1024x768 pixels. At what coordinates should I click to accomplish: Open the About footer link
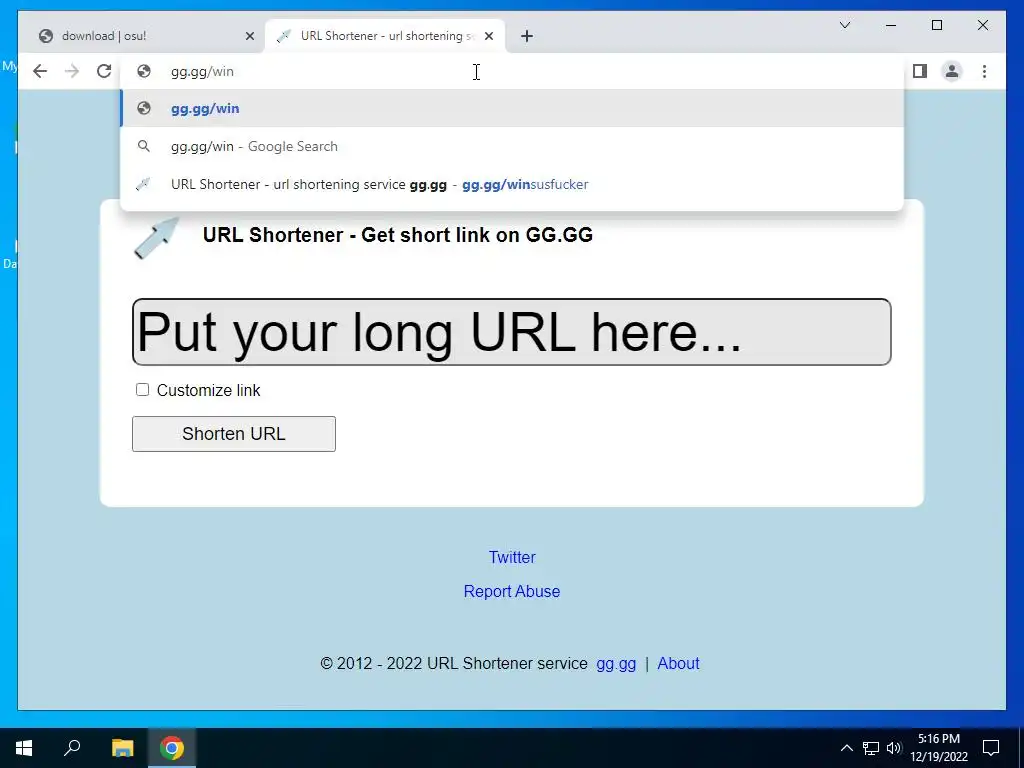pos(679,664)
